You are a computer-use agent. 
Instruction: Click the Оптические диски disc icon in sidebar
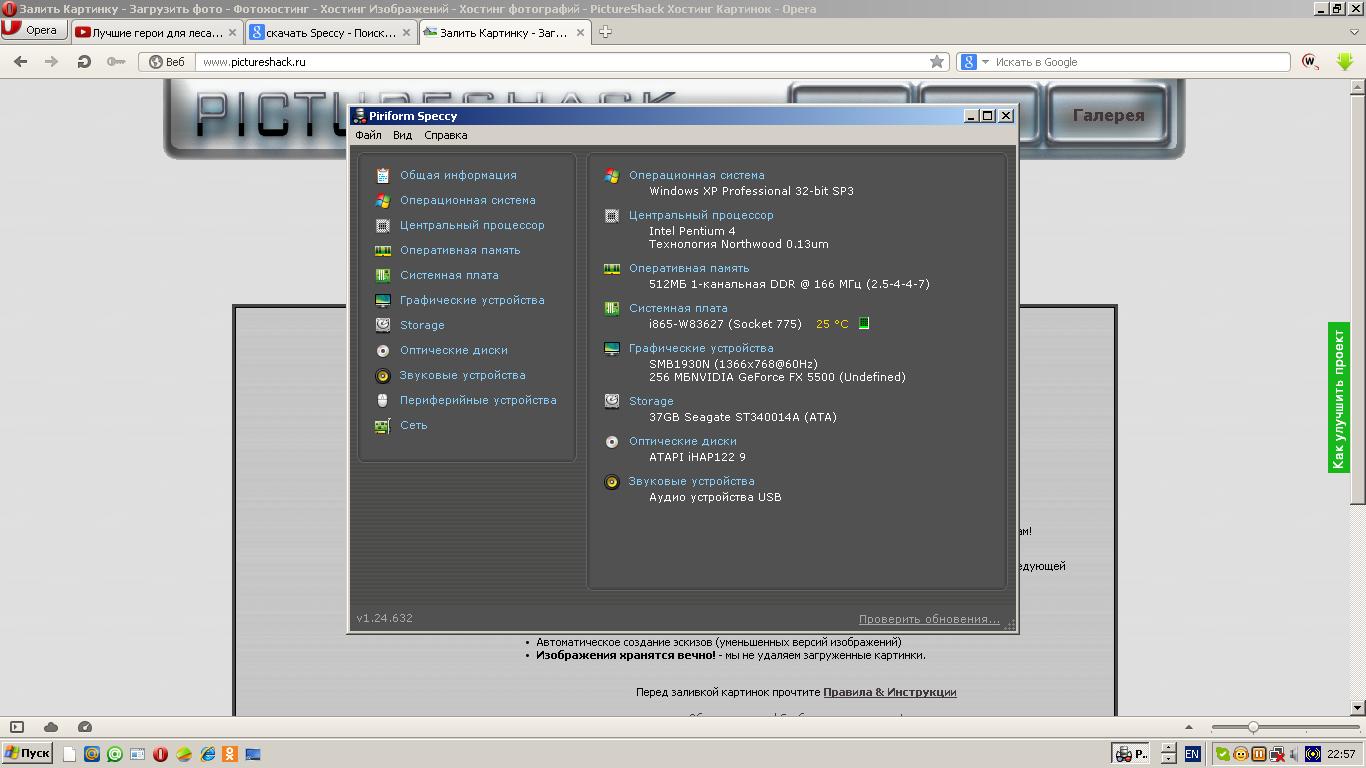pyautogui.click(x=382, y=350)
